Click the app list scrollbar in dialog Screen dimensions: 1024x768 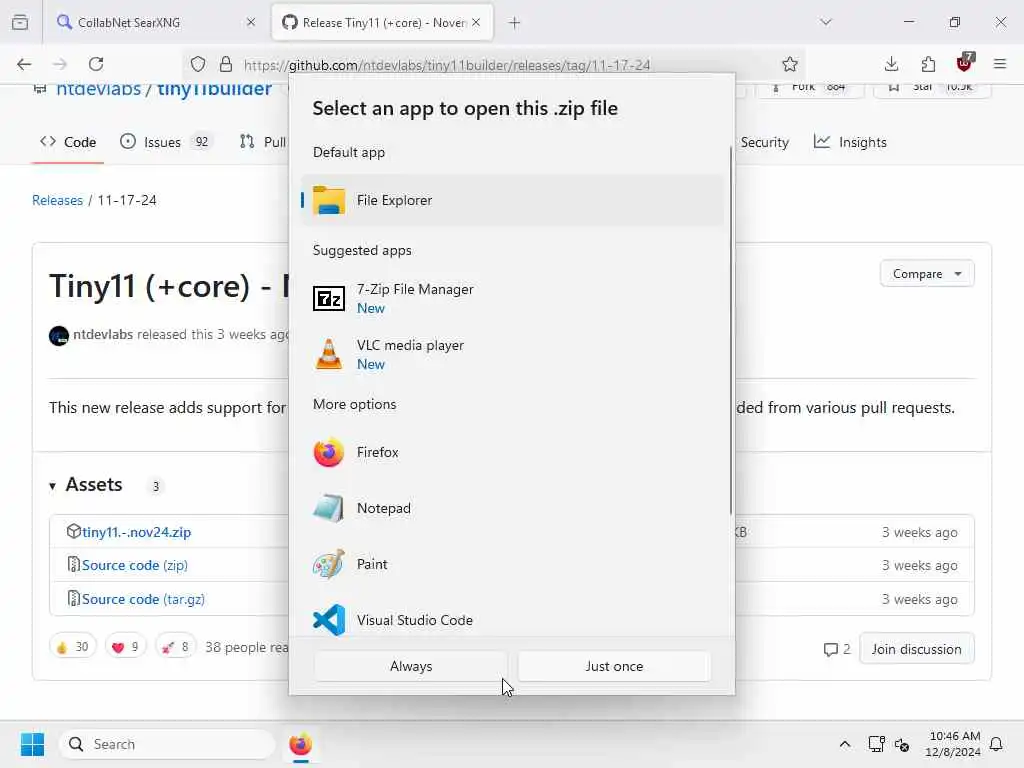pos(731,330)
